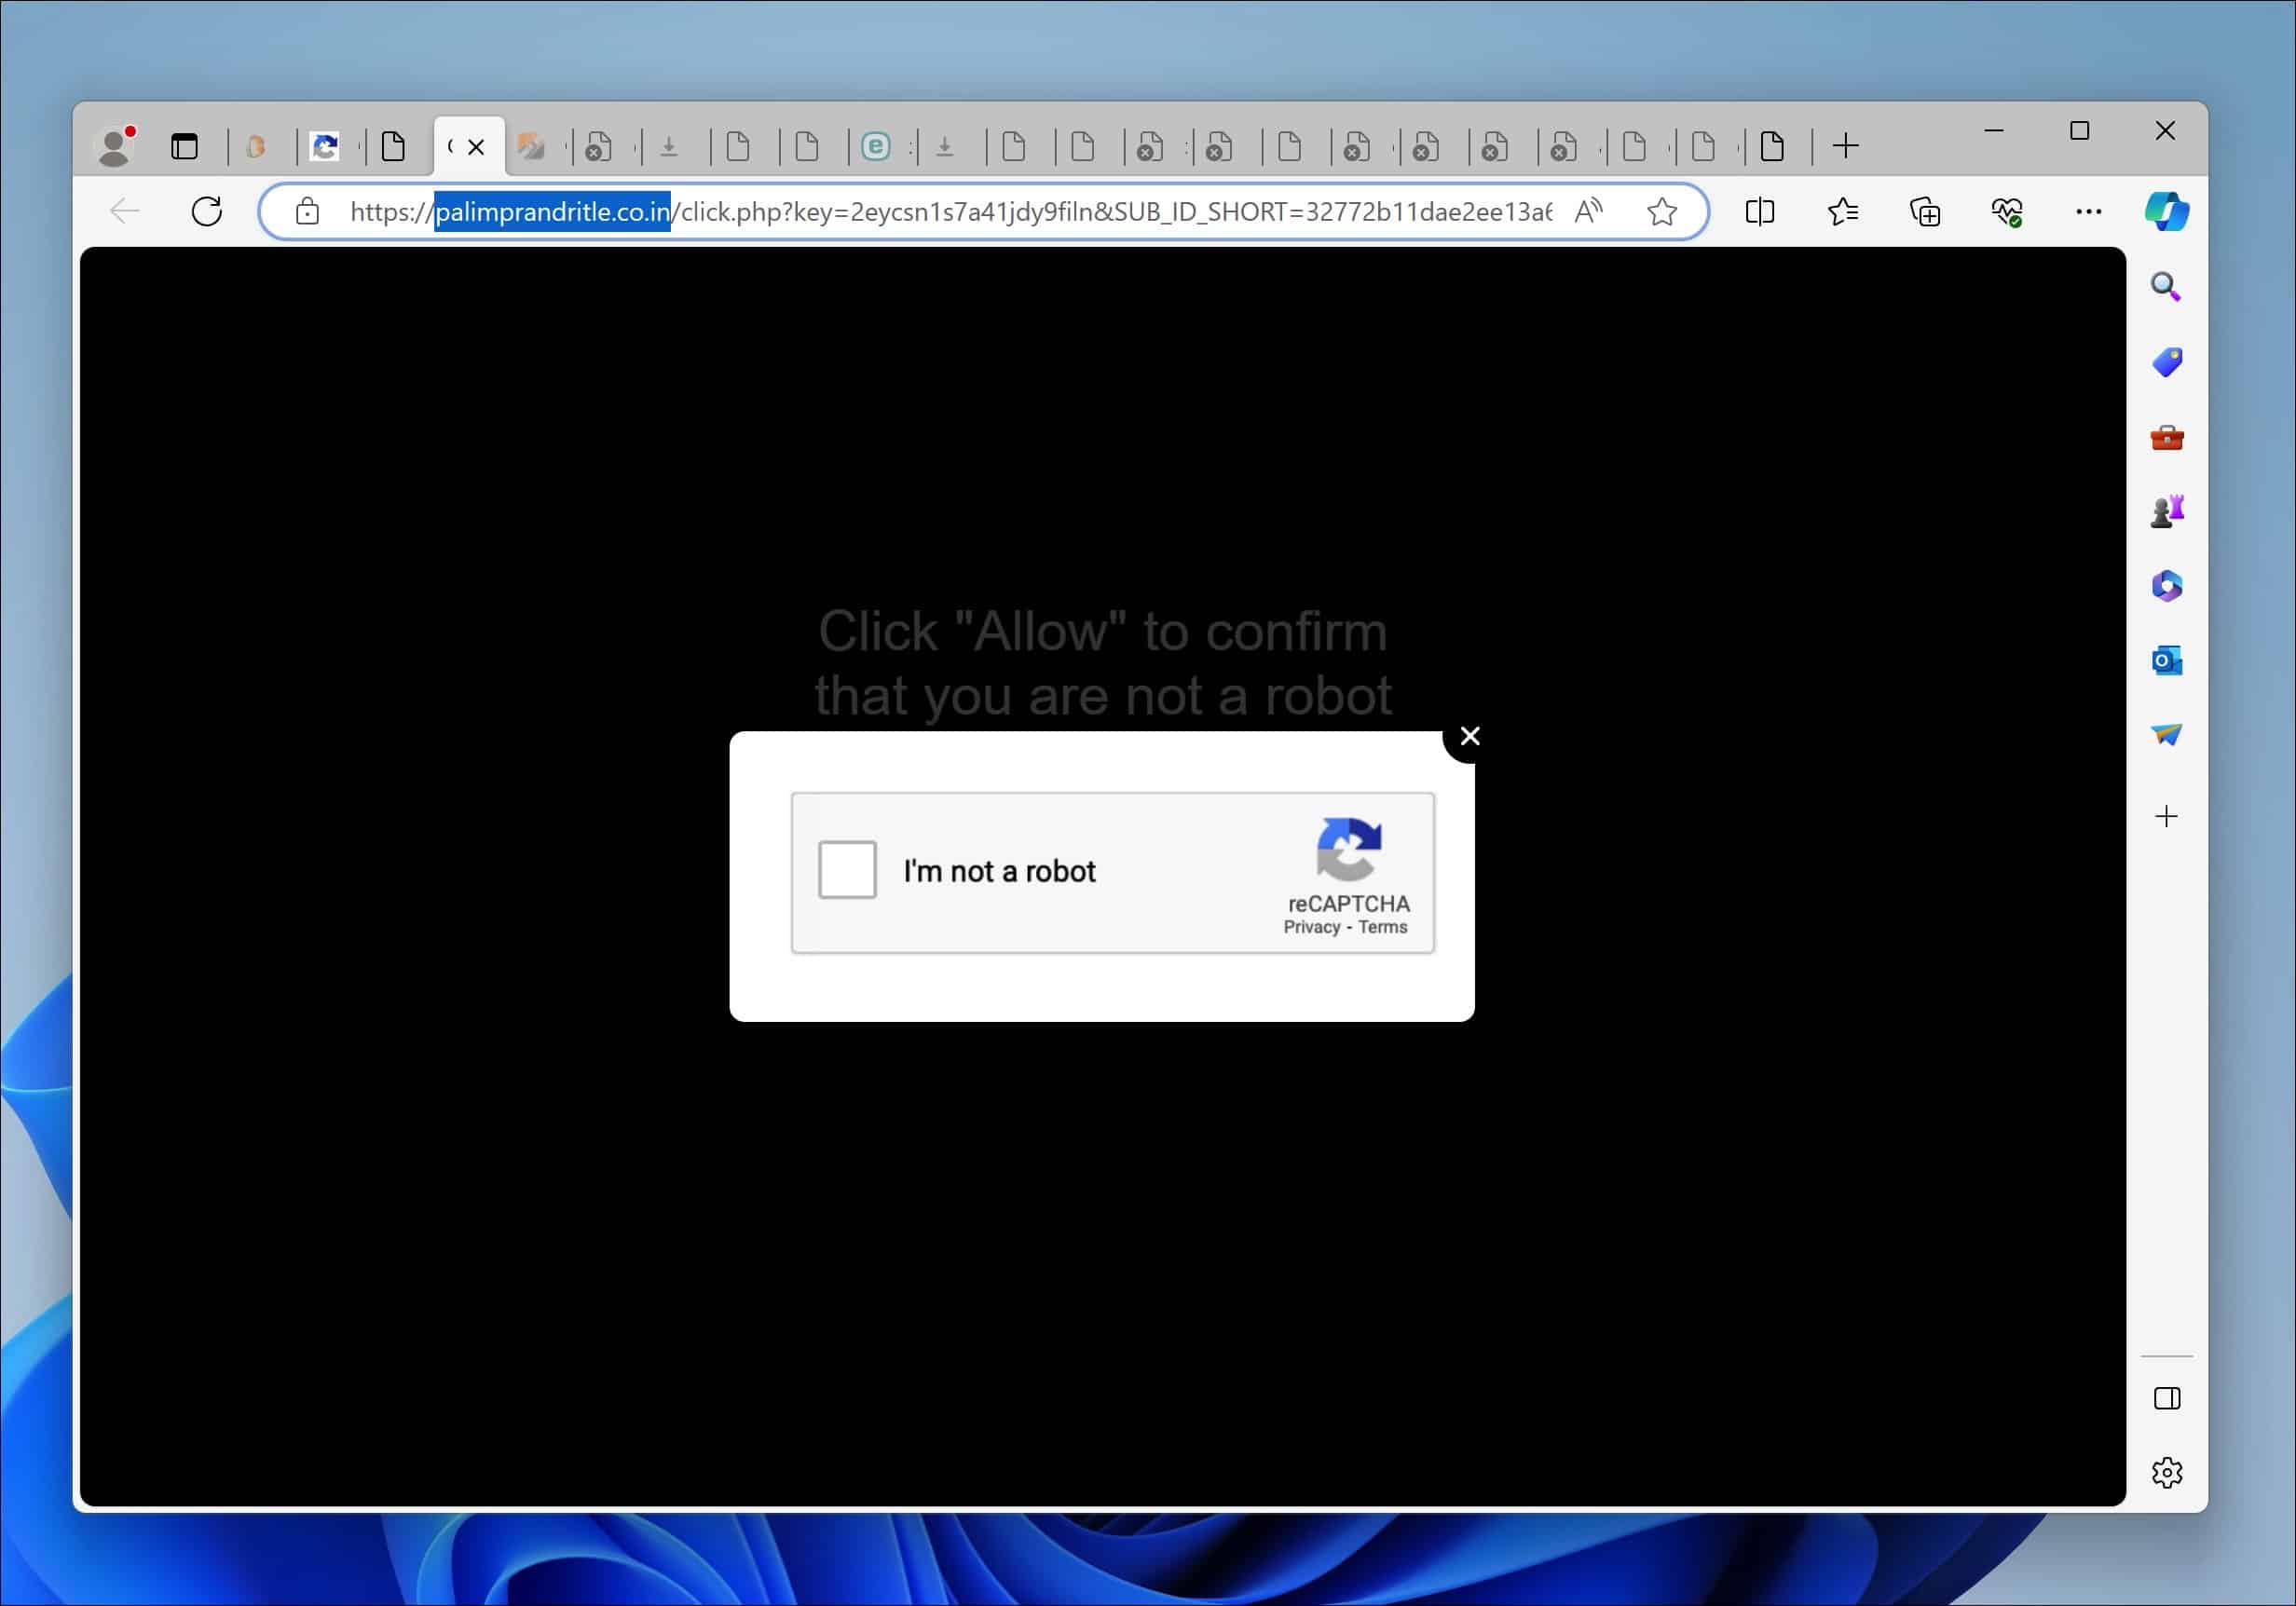2296x1606 pixels.
Task: Add this page to favorites with the star
Action: pos(1662,212)
